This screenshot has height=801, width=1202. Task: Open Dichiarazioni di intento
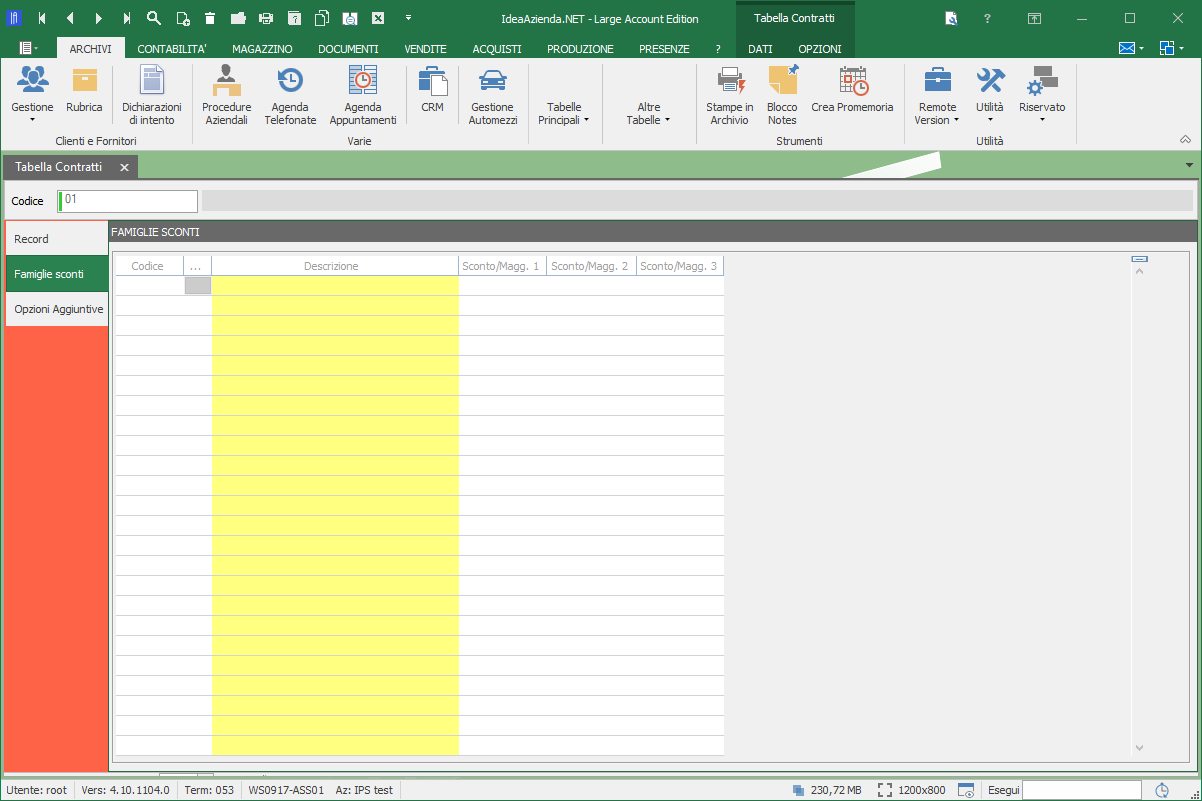[152, 95]
